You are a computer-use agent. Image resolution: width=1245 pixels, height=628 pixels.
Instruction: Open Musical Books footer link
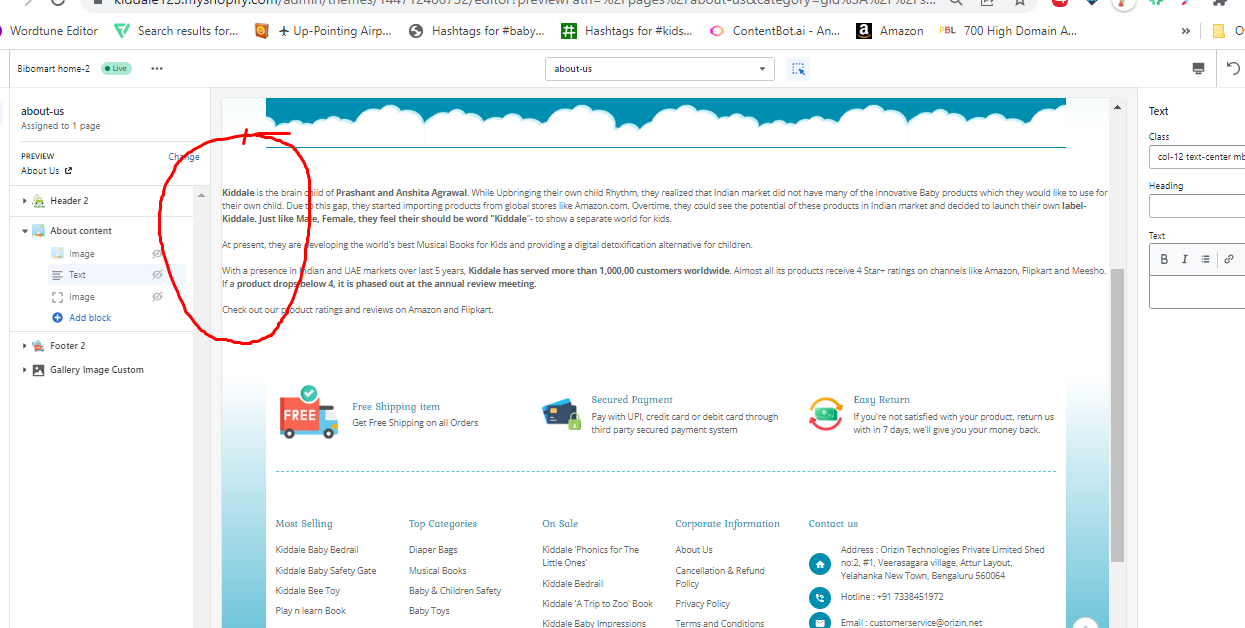click(438, 571)
